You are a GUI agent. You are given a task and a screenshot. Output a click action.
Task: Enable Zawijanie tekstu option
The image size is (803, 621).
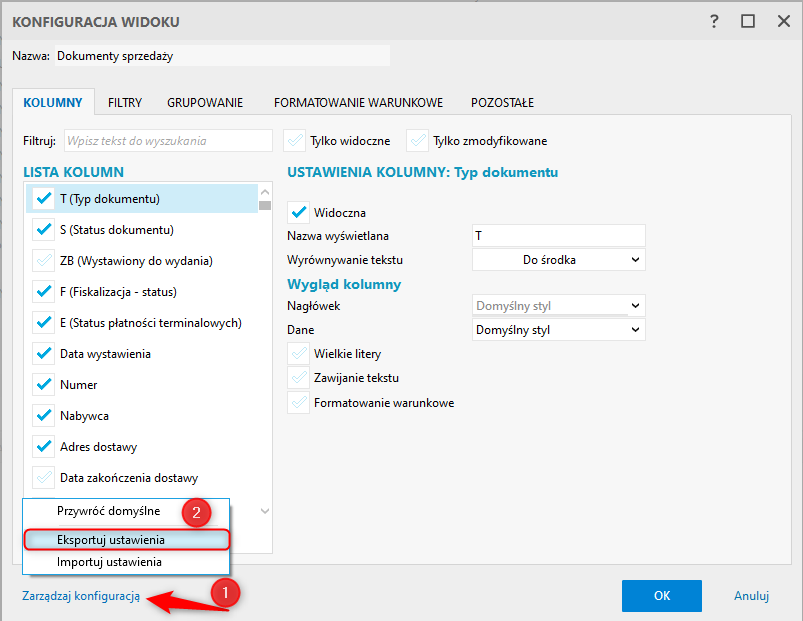pos(298,378)
